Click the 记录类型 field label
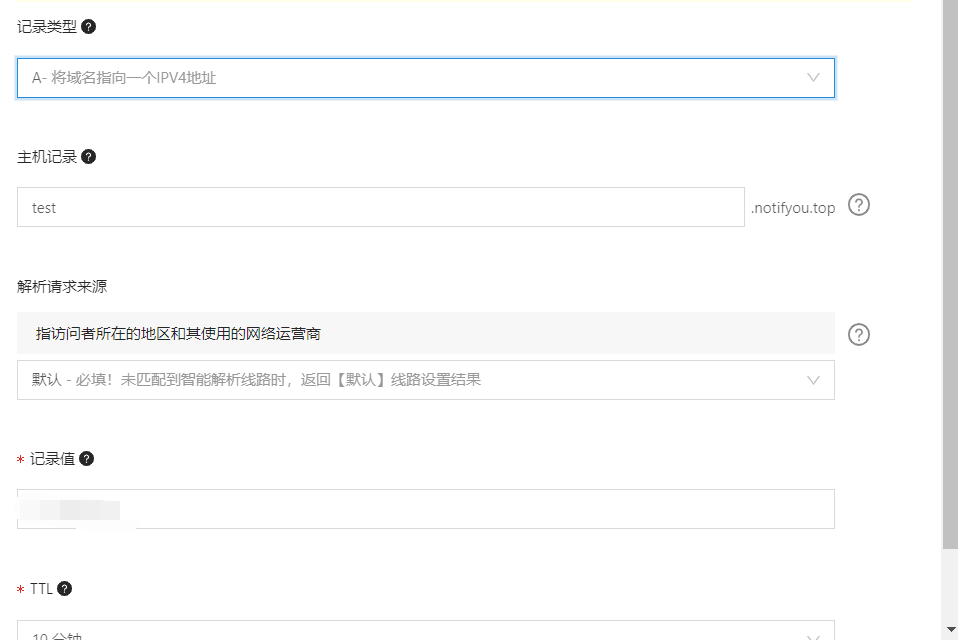 (x=47, y=27)
